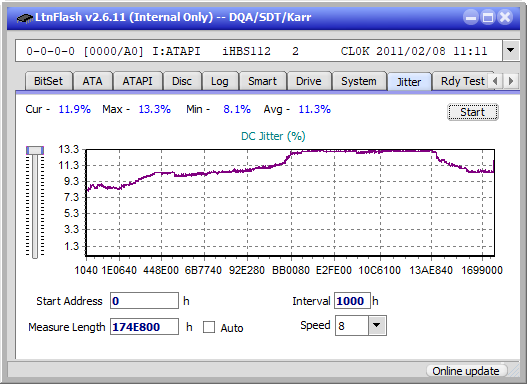This screenshot has height=384, width=527.
Task: Open the Rdy Test tab
Action: point(462,81)
